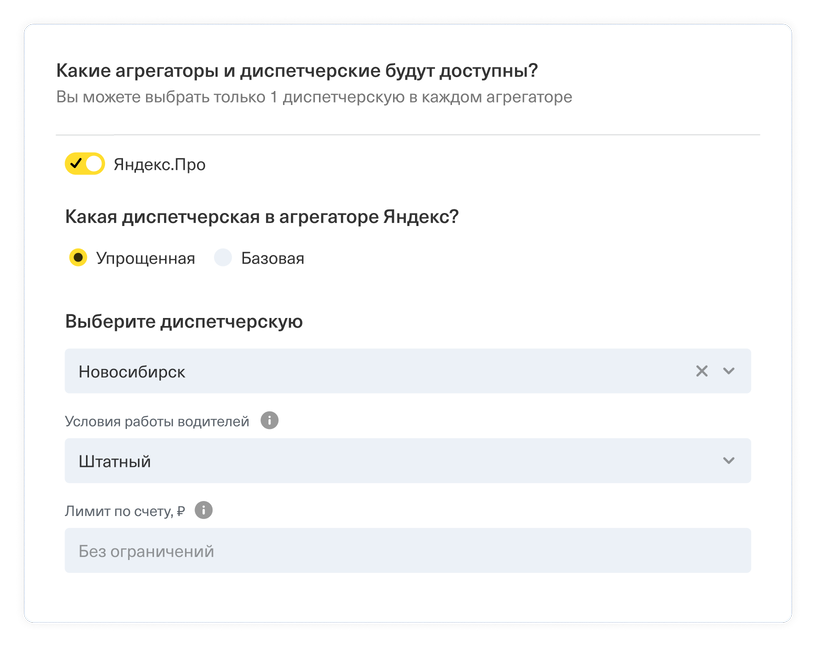Toggle the Яндекс.Про switch off
816x647 pixels.
(85, 164)
